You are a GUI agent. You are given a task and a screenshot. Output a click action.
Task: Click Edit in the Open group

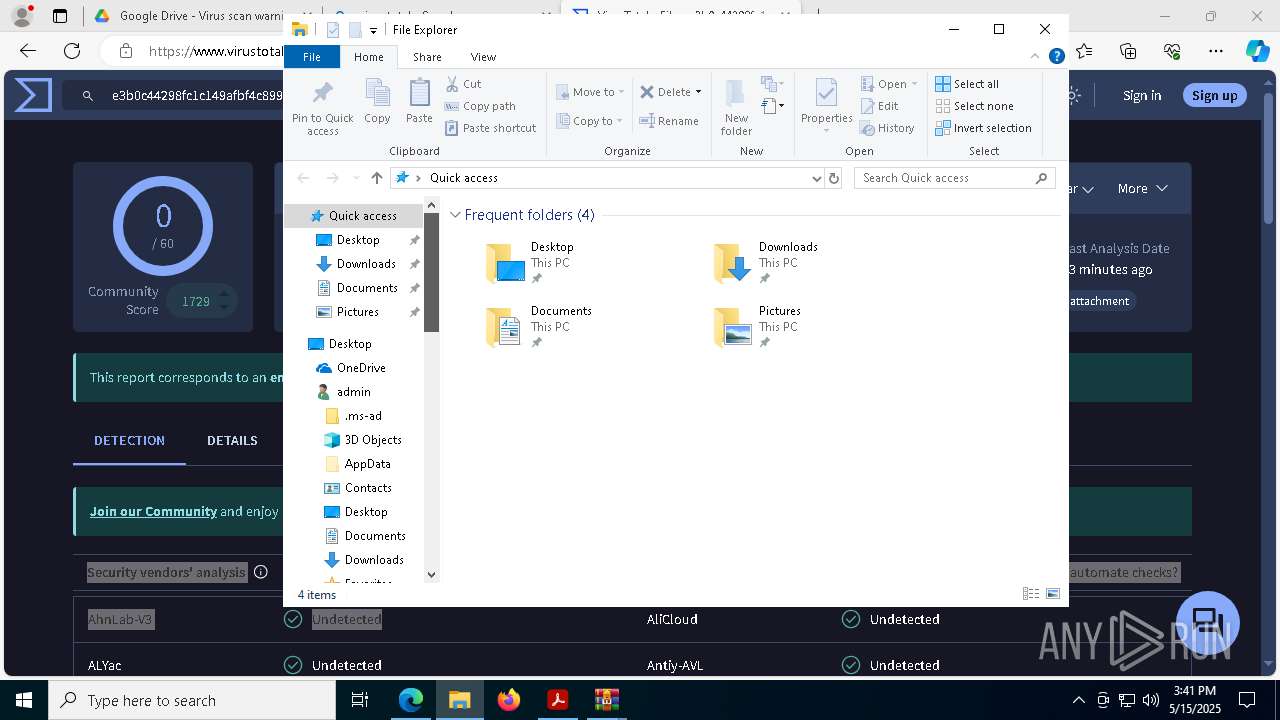(x=879, y=106)
